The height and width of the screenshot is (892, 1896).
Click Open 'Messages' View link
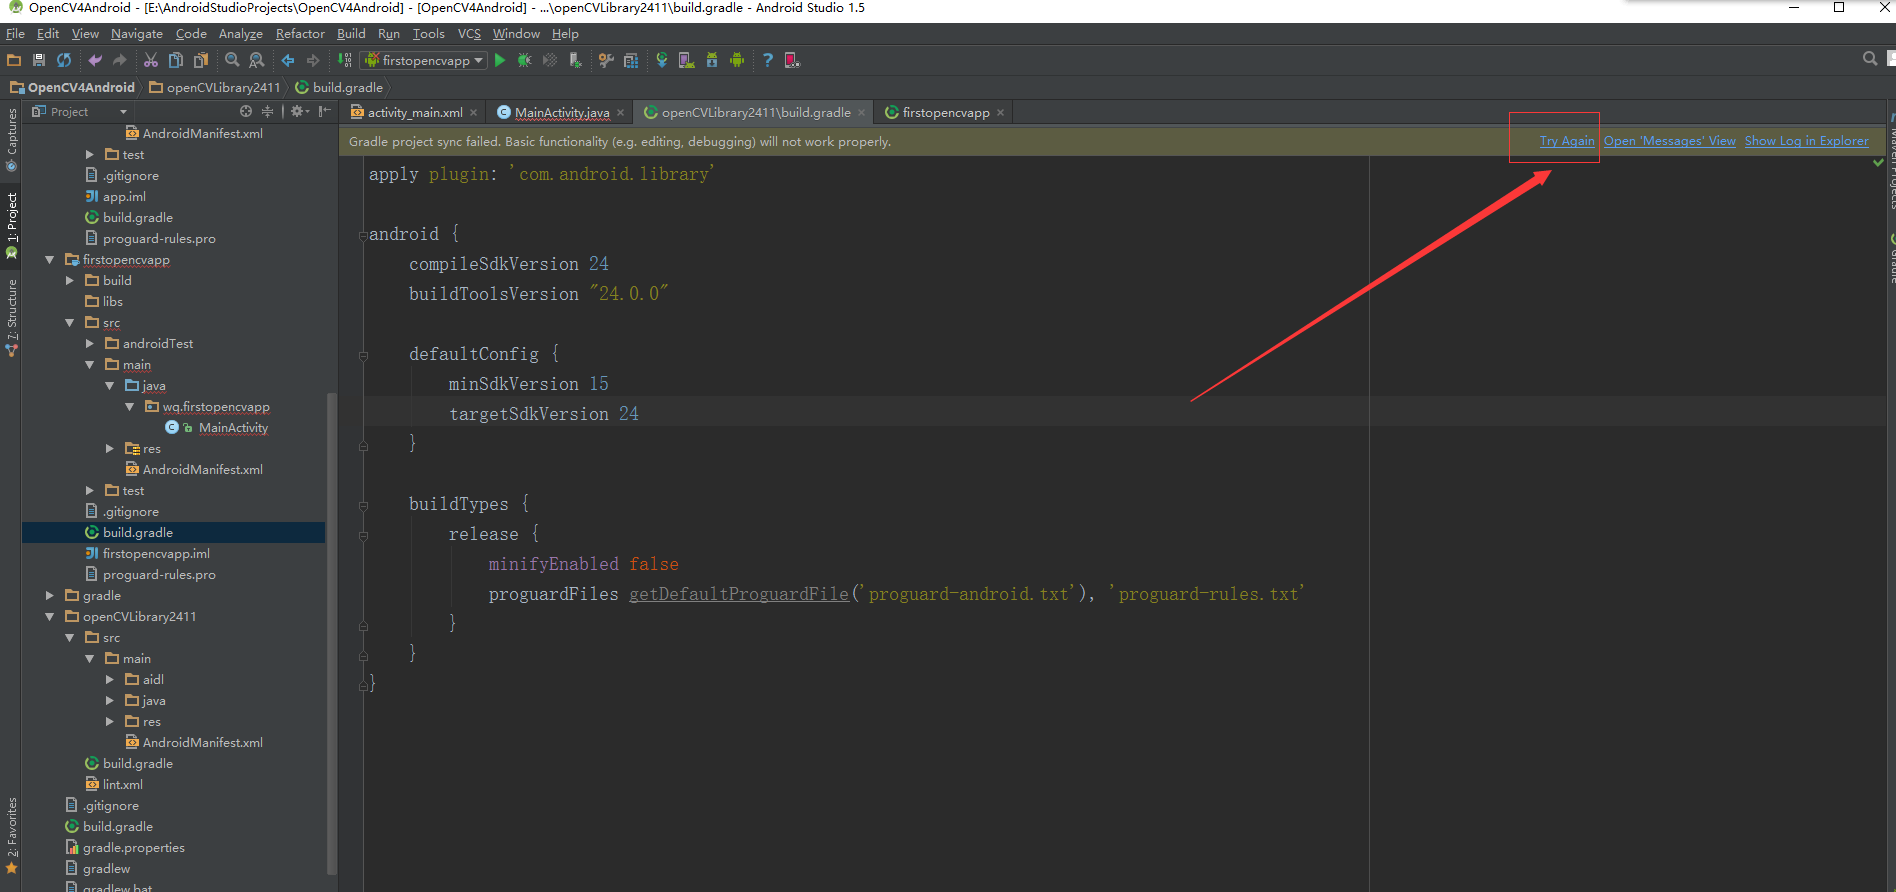(1670, 141)
